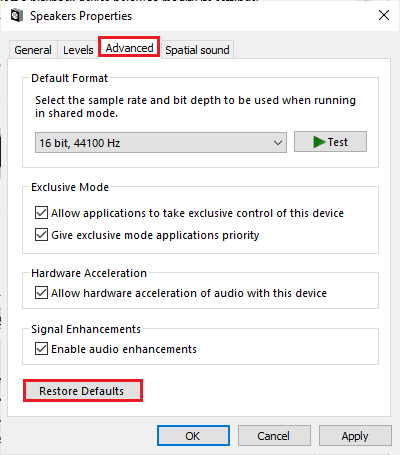Click the Hardware Acceleration group label
This screenshot has width=400, height=455.
tap(89, 273)
